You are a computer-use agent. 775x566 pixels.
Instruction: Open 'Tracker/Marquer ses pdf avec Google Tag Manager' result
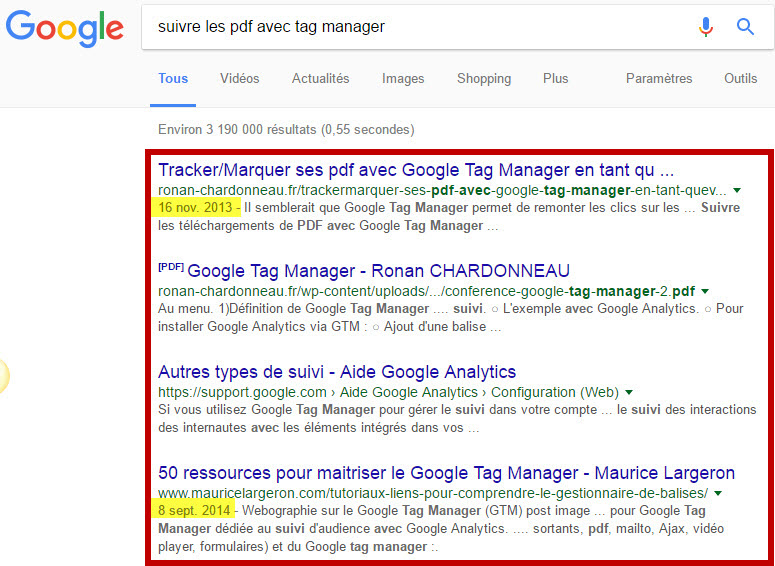(x=416, y=170)
